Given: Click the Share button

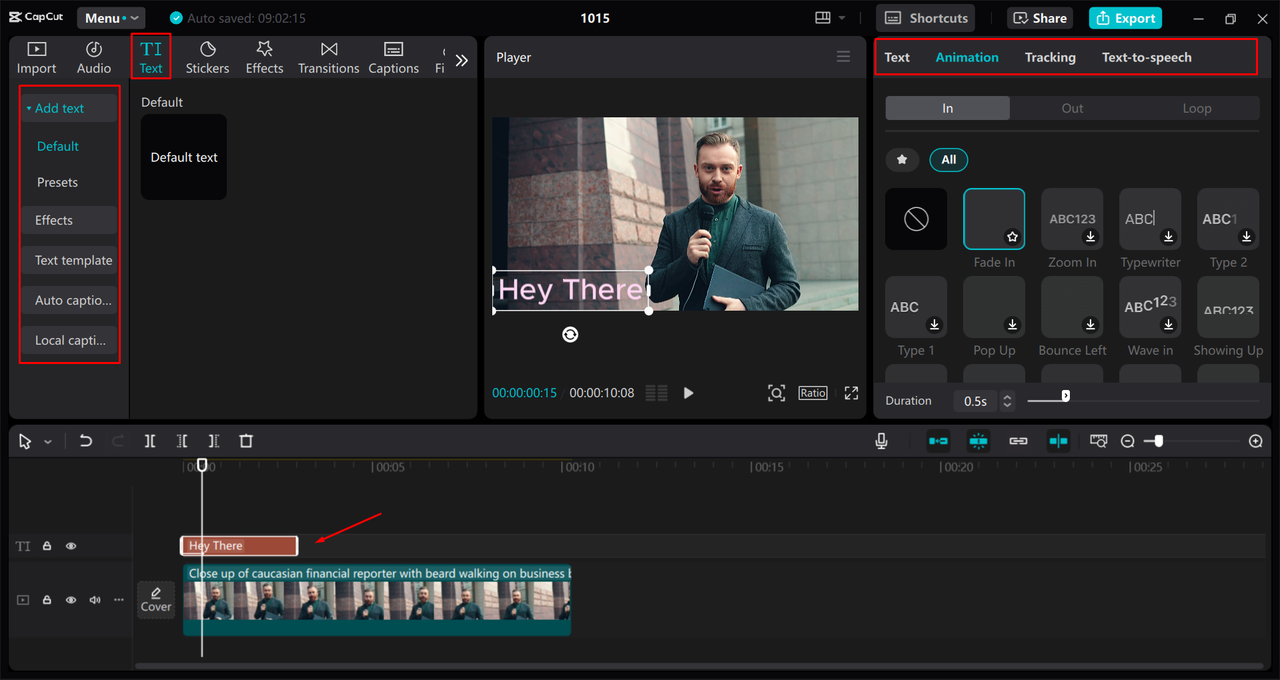Looking at the screenshot, I should (x=1038, y=18).
